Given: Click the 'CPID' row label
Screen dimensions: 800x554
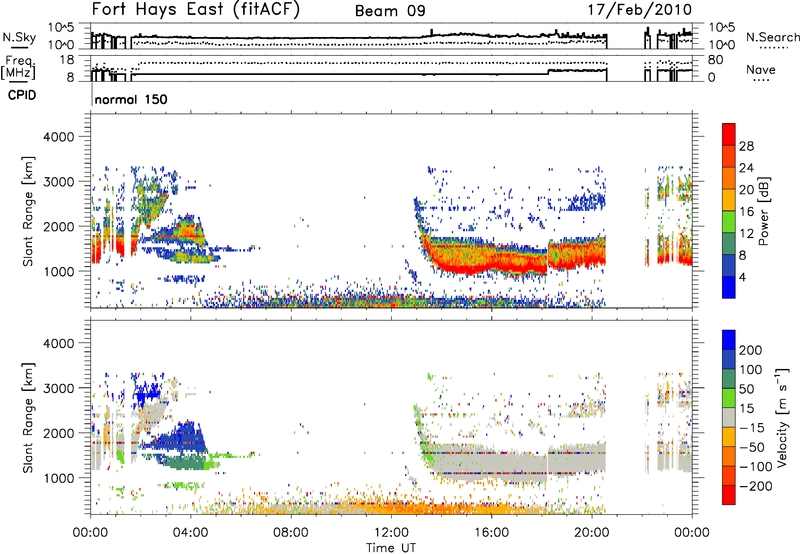Looking at the screenshot, I should (22, 95).
